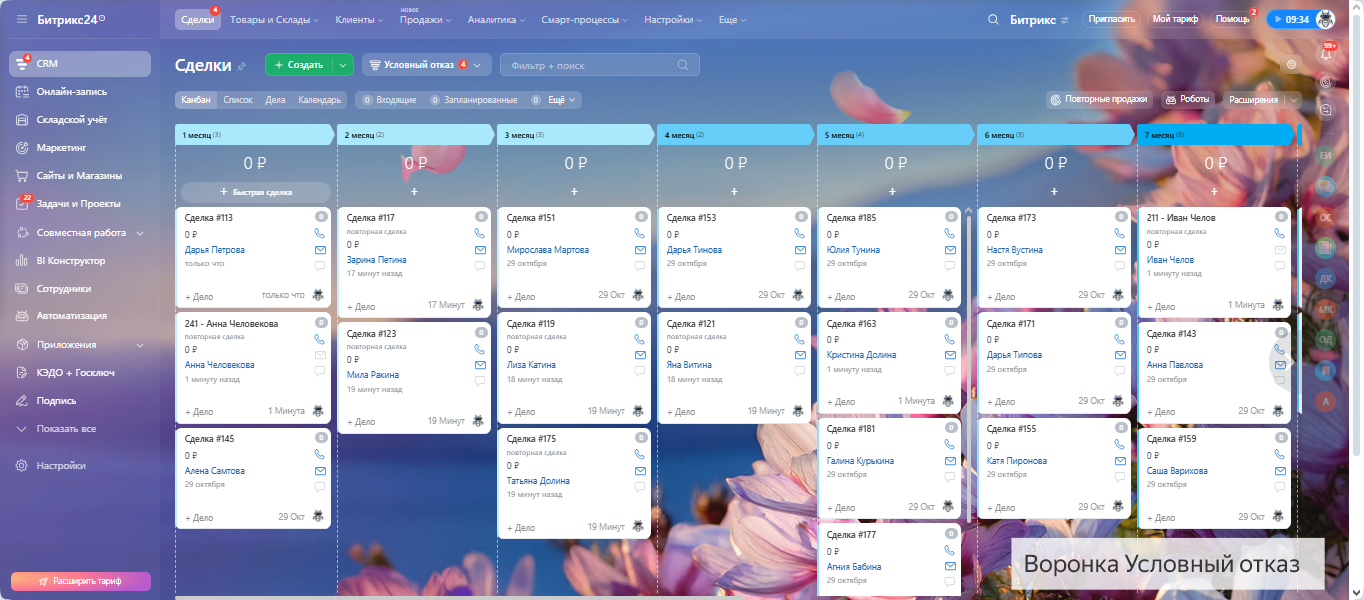Click account switch icon next to Битрикс
The width and height of the screenshot is (1364, 600).
pyautogui.click(x=1065, y=19)
